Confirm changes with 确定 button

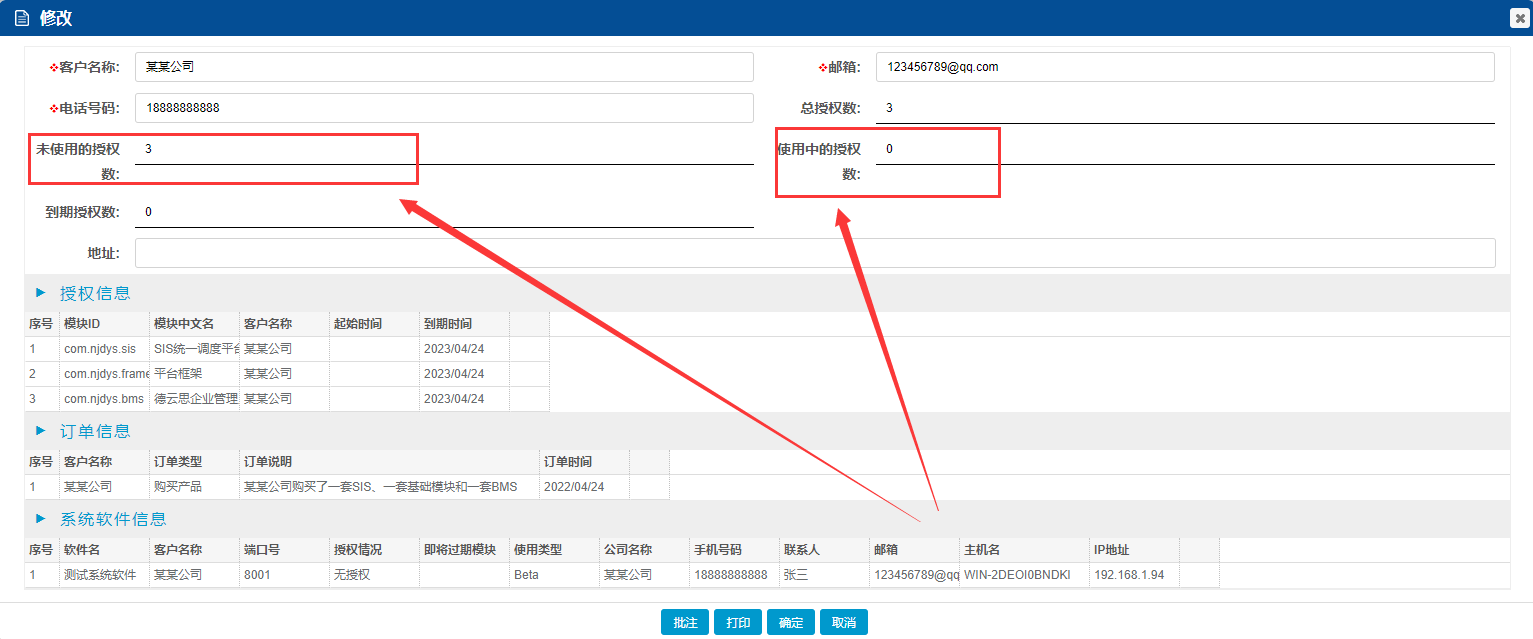[791, 622]
